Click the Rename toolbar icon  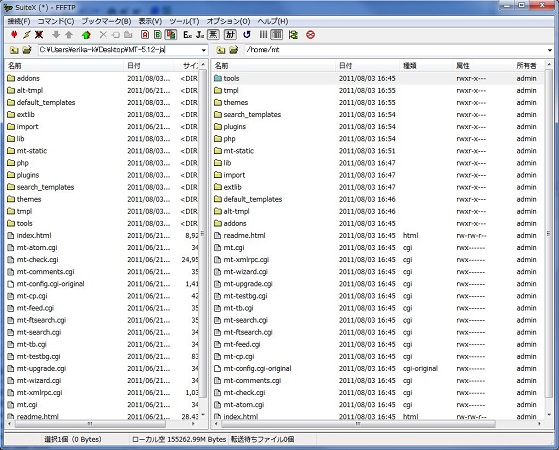116,35
